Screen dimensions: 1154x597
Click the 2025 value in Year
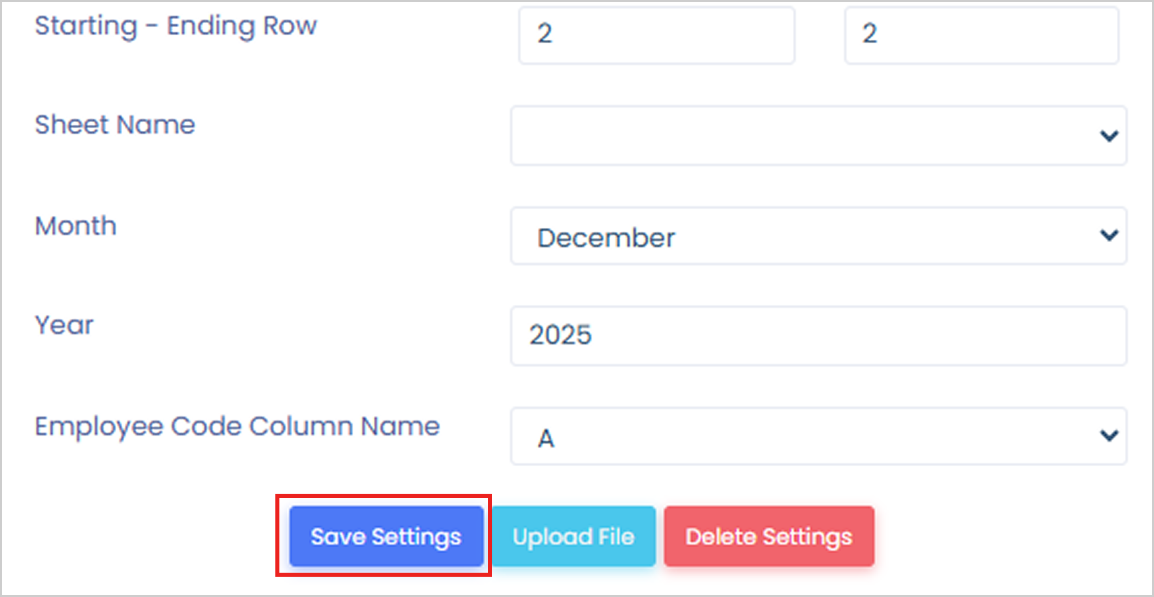561,336
